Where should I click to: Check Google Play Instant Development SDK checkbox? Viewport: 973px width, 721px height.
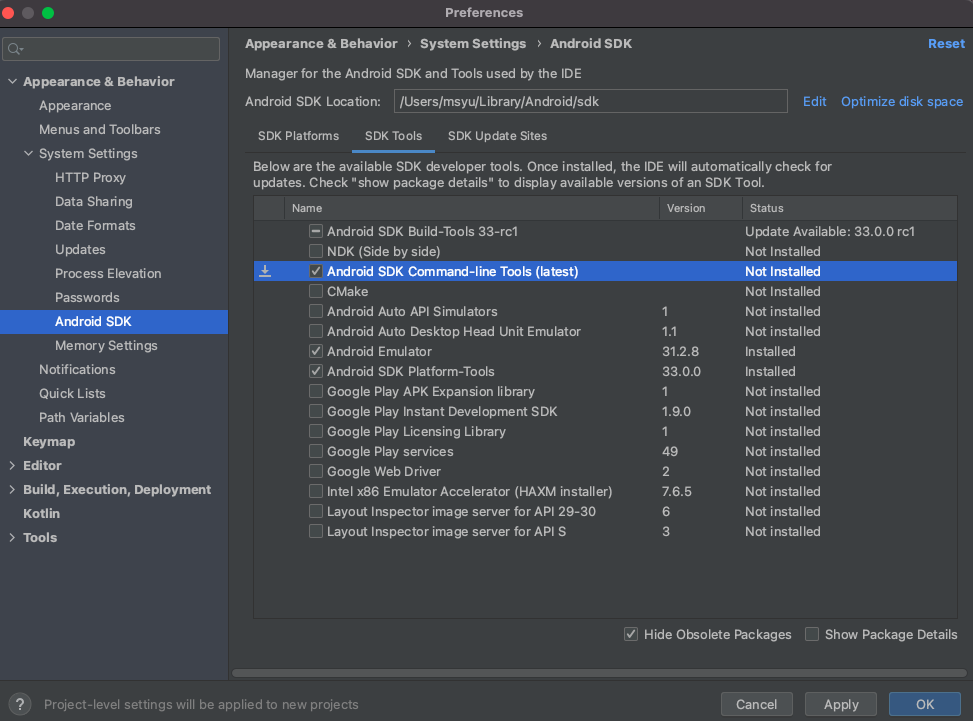(x=316, y=411)
